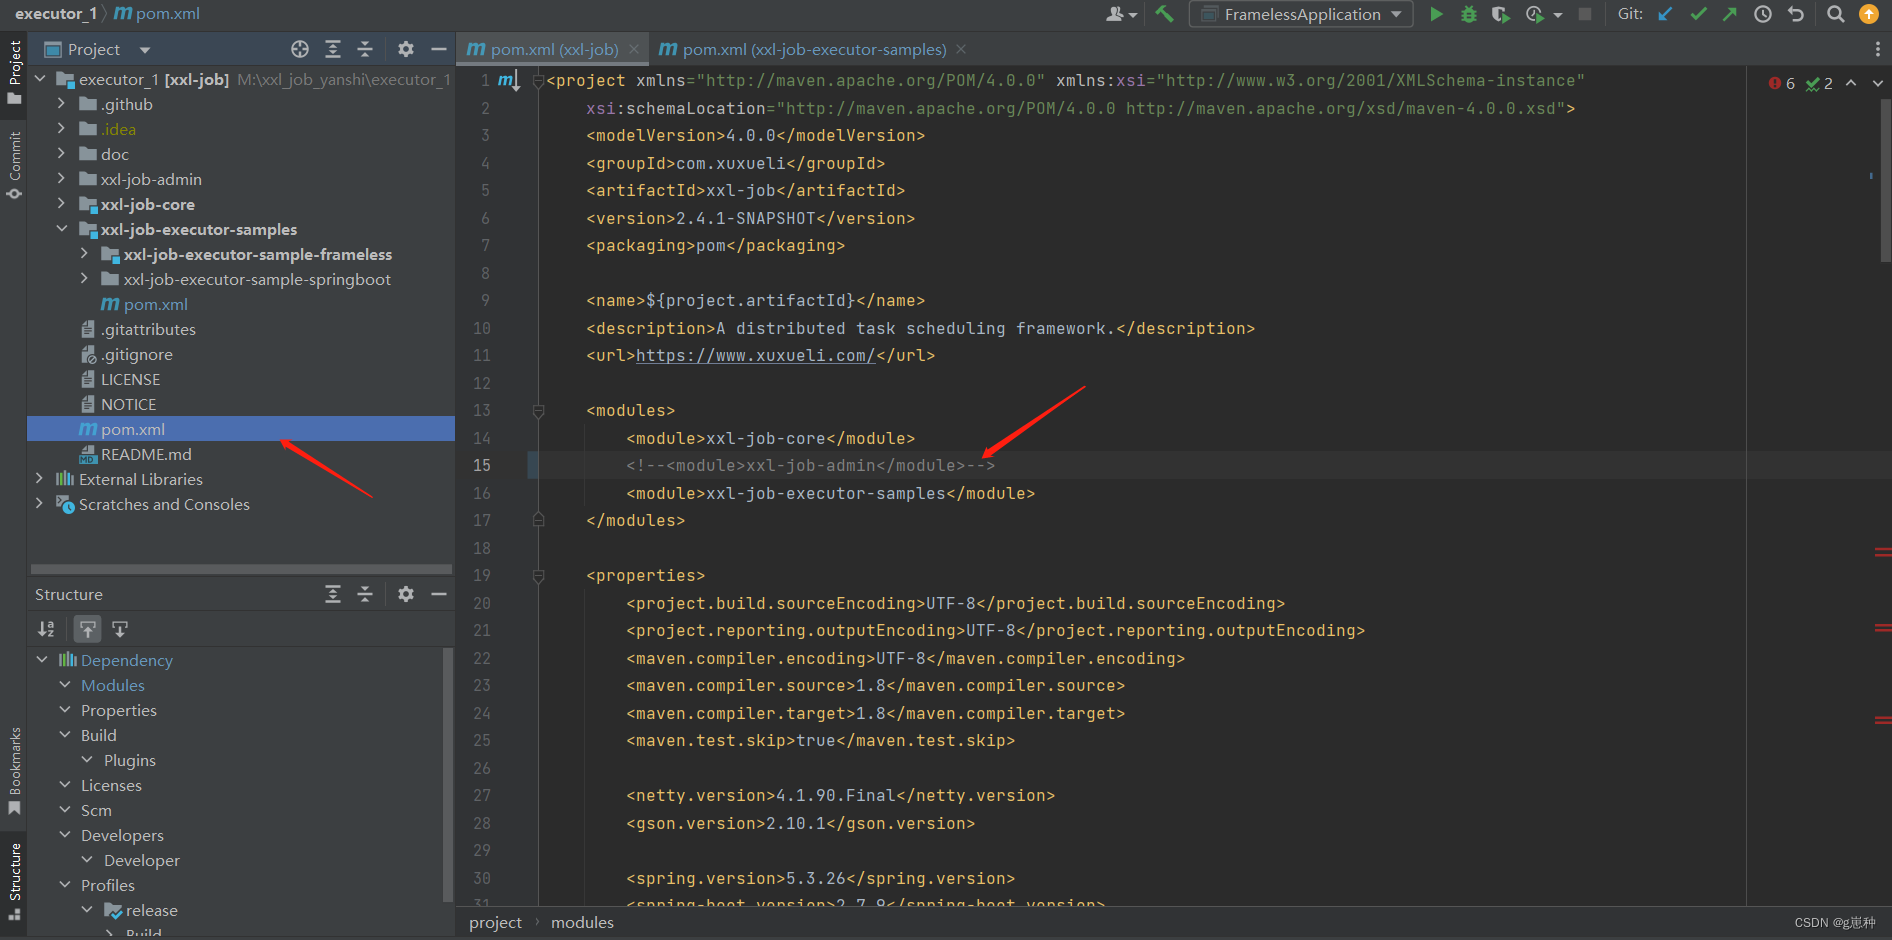Close the pom.xml (xxl-job-executor-samples) tab
Image resolution: width=1892 pixels, height=940 pixels.
(x=961, y=49)
